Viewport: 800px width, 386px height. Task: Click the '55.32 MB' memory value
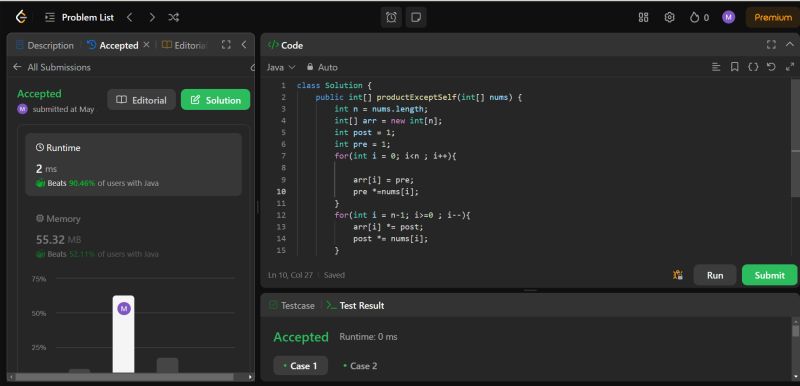point(58,239)
